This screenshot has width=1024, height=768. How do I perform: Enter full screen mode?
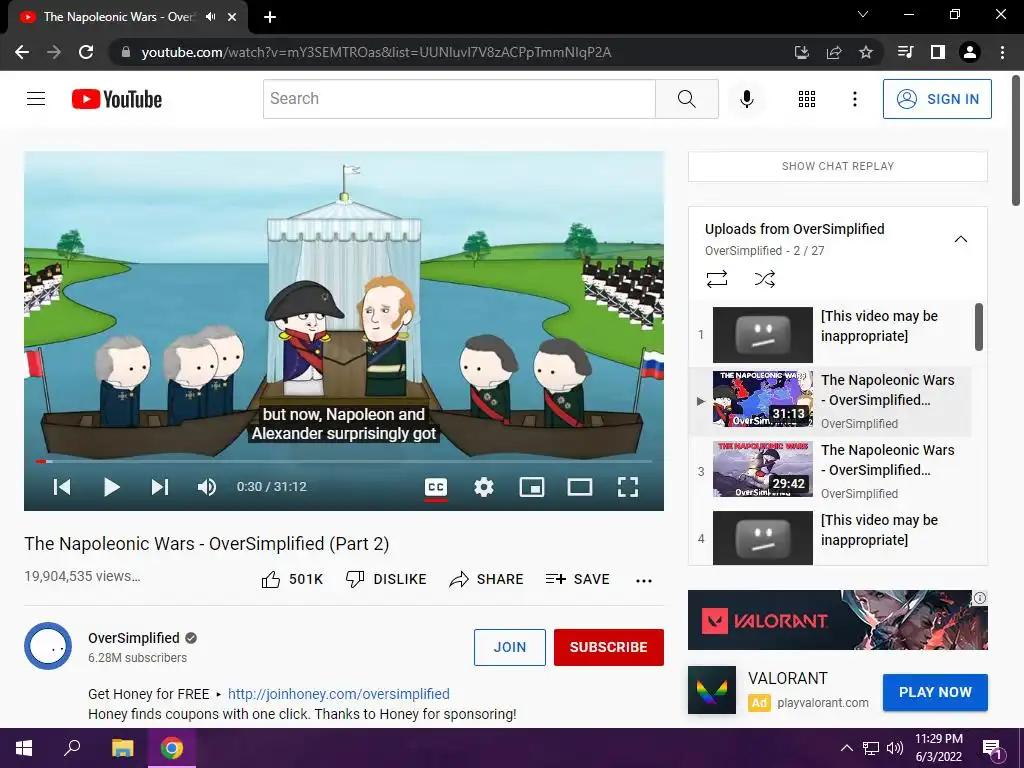pos(628,487)
